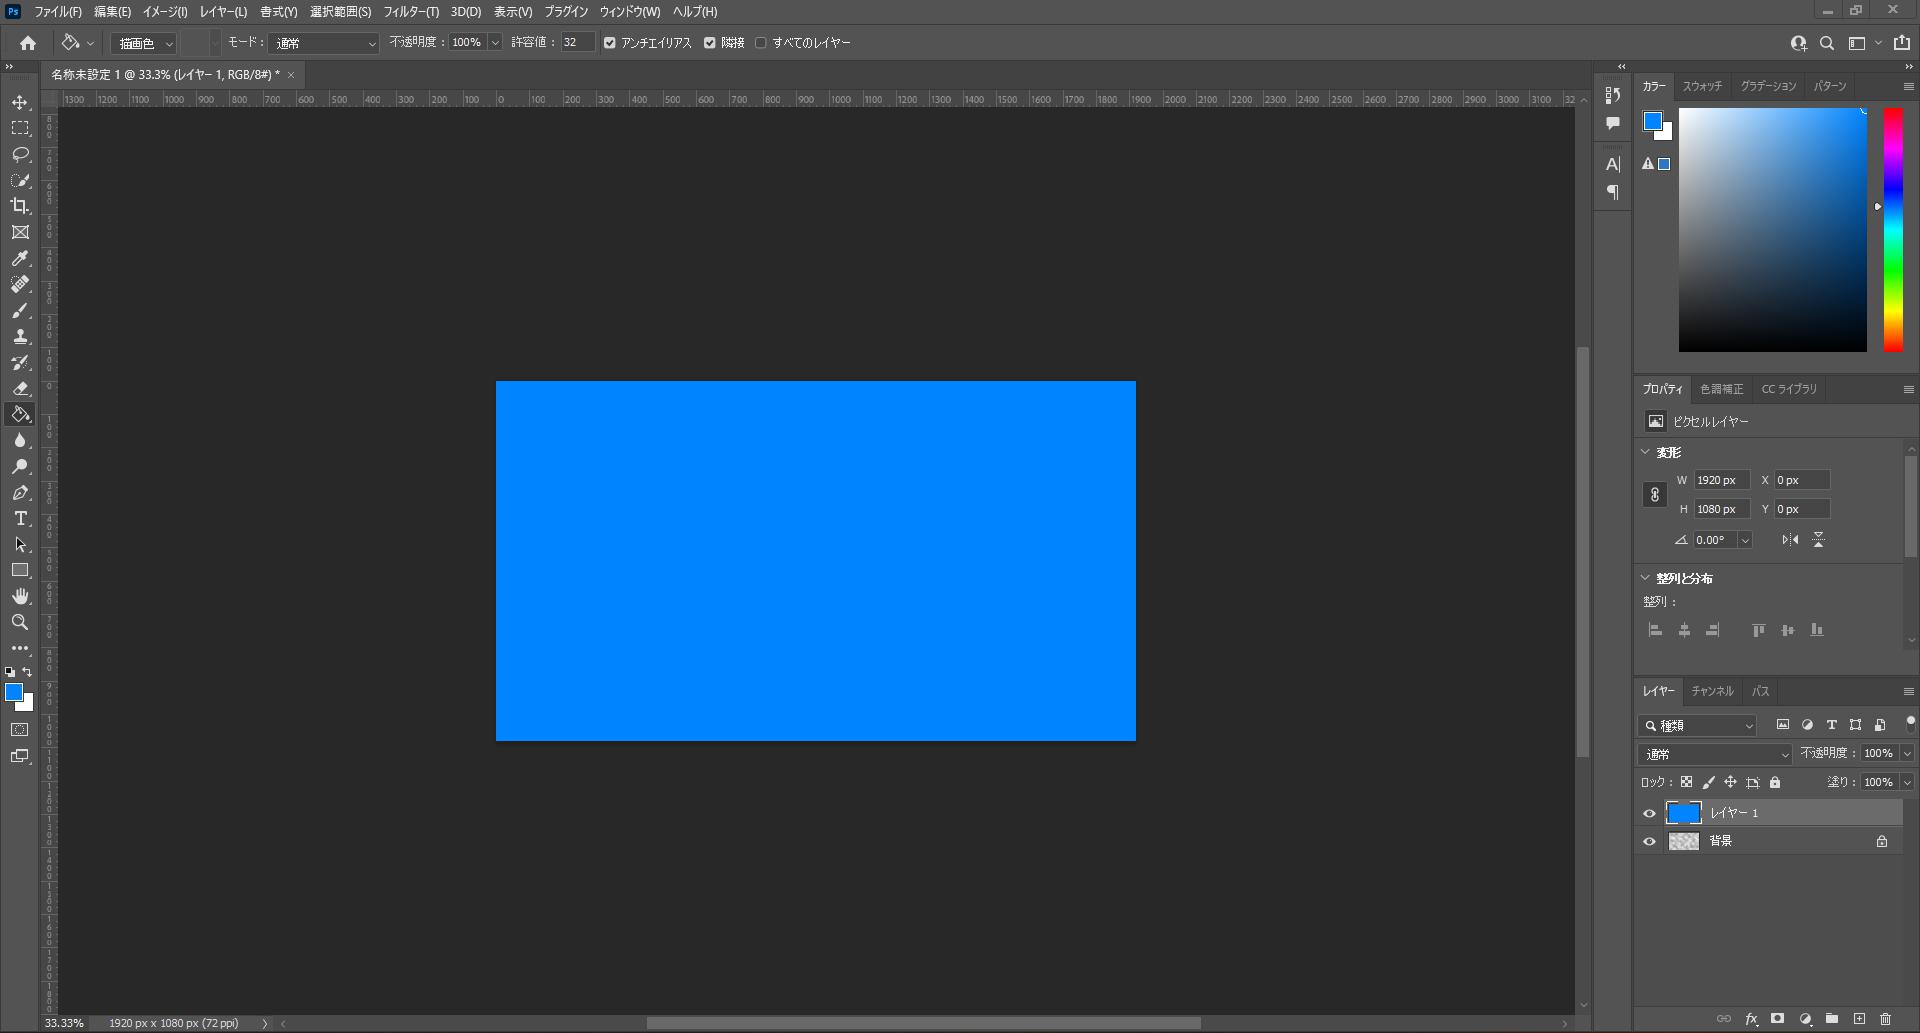Select the Horizontal Type tool
1920x1033 pixels.
point(20,519)
